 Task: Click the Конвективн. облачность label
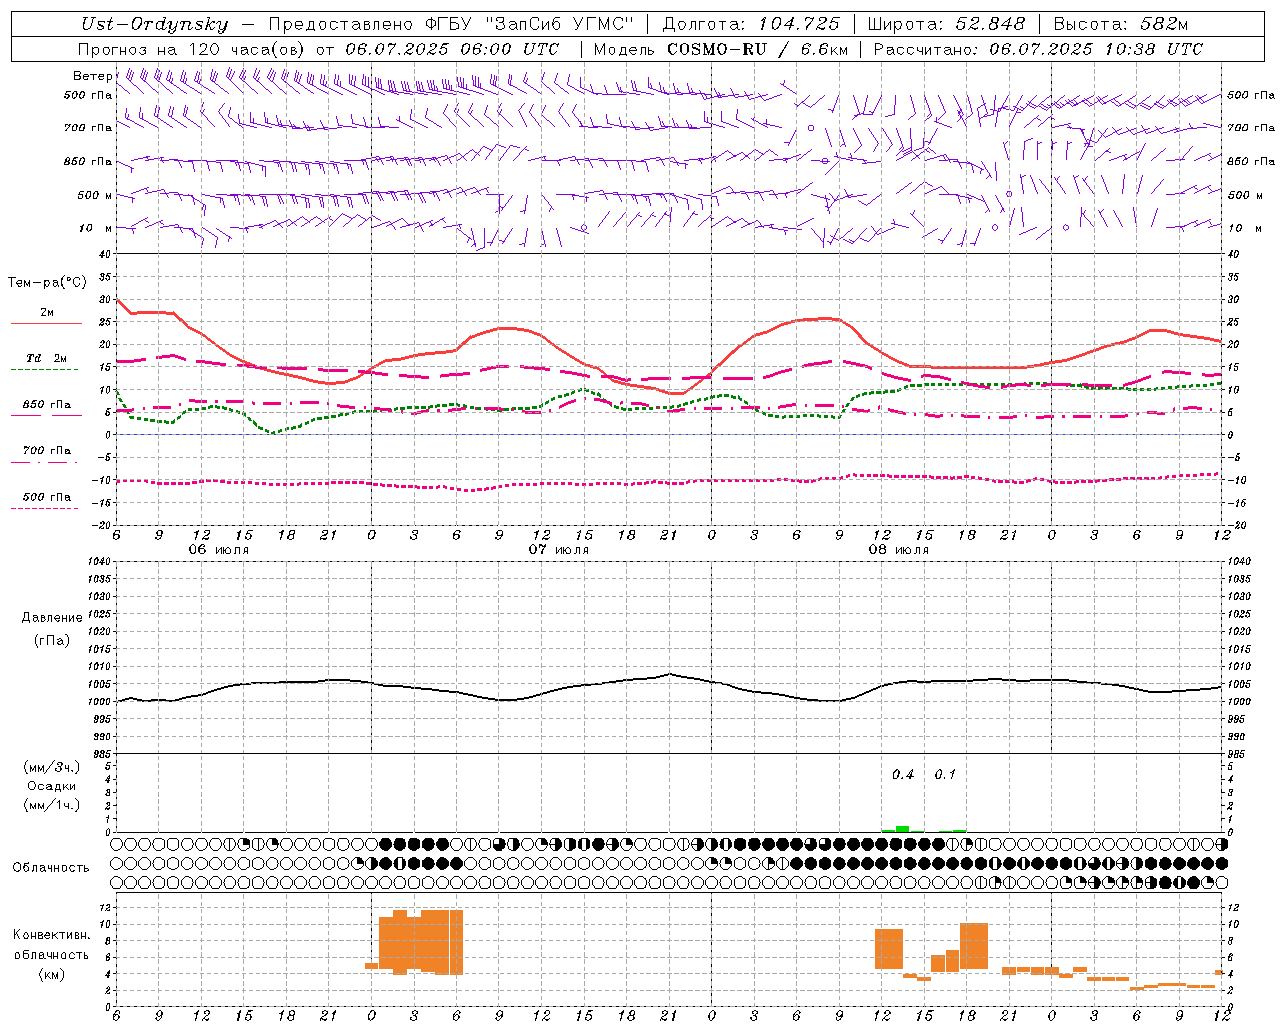tap(51, 944)
